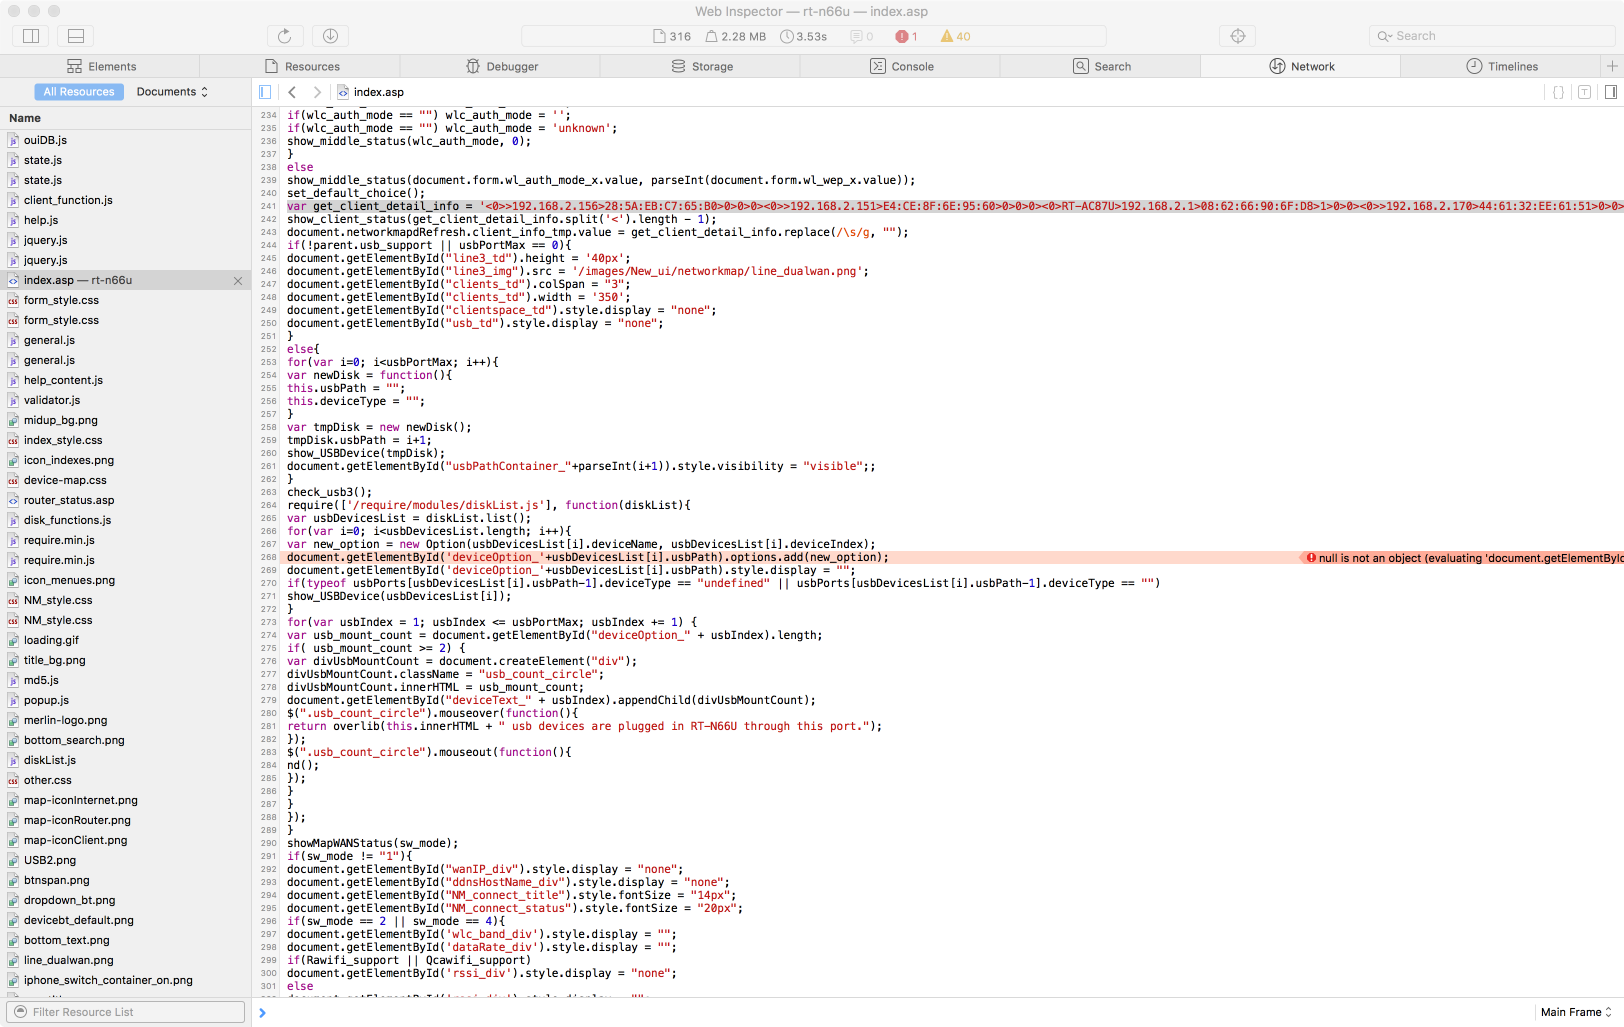Open the Storage tab
Viewport: 1624px width, 1027px height.
[702, 66]
